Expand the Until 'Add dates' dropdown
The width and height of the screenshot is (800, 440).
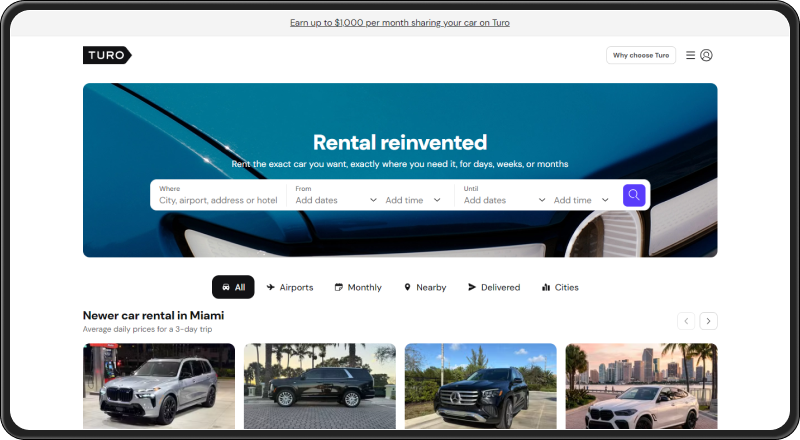[x=504, y=200]
